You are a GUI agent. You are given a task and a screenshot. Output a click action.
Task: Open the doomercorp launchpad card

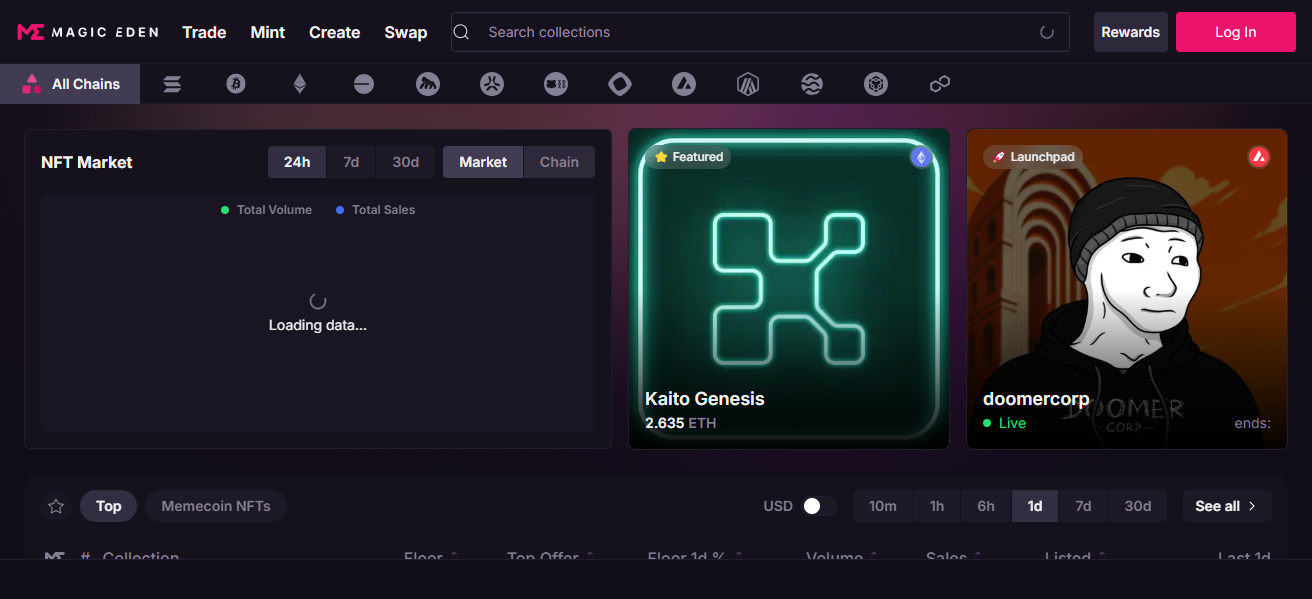[1127, 289]
